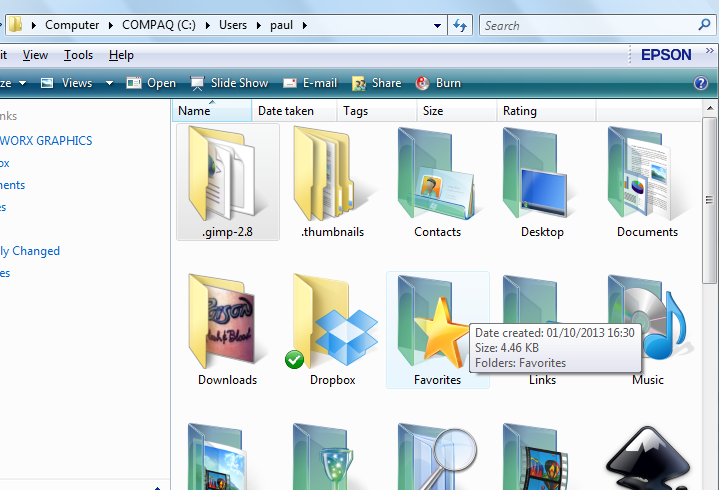Go to COMPAQ (C:) in address path
The width and height of the screenshot is (719, 490).
tap(159, 25)
